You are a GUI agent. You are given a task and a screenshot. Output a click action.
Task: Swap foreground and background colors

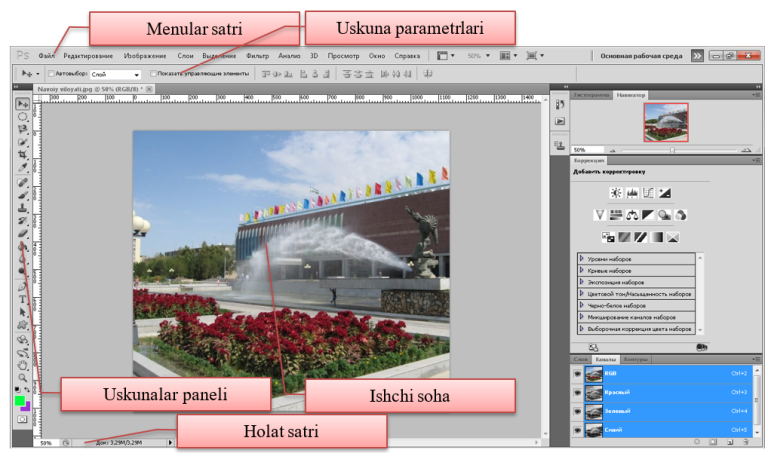tap(27, 390)
